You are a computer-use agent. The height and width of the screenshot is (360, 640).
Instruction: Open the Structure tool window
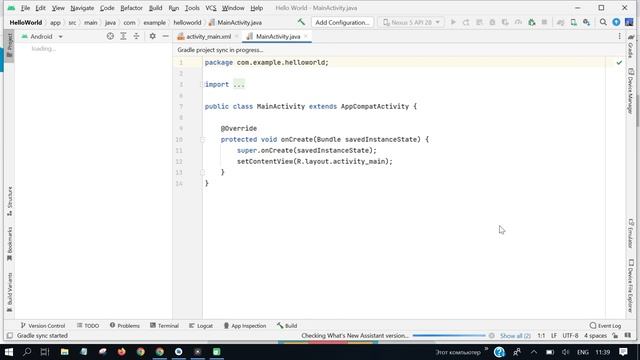point(9,201)
